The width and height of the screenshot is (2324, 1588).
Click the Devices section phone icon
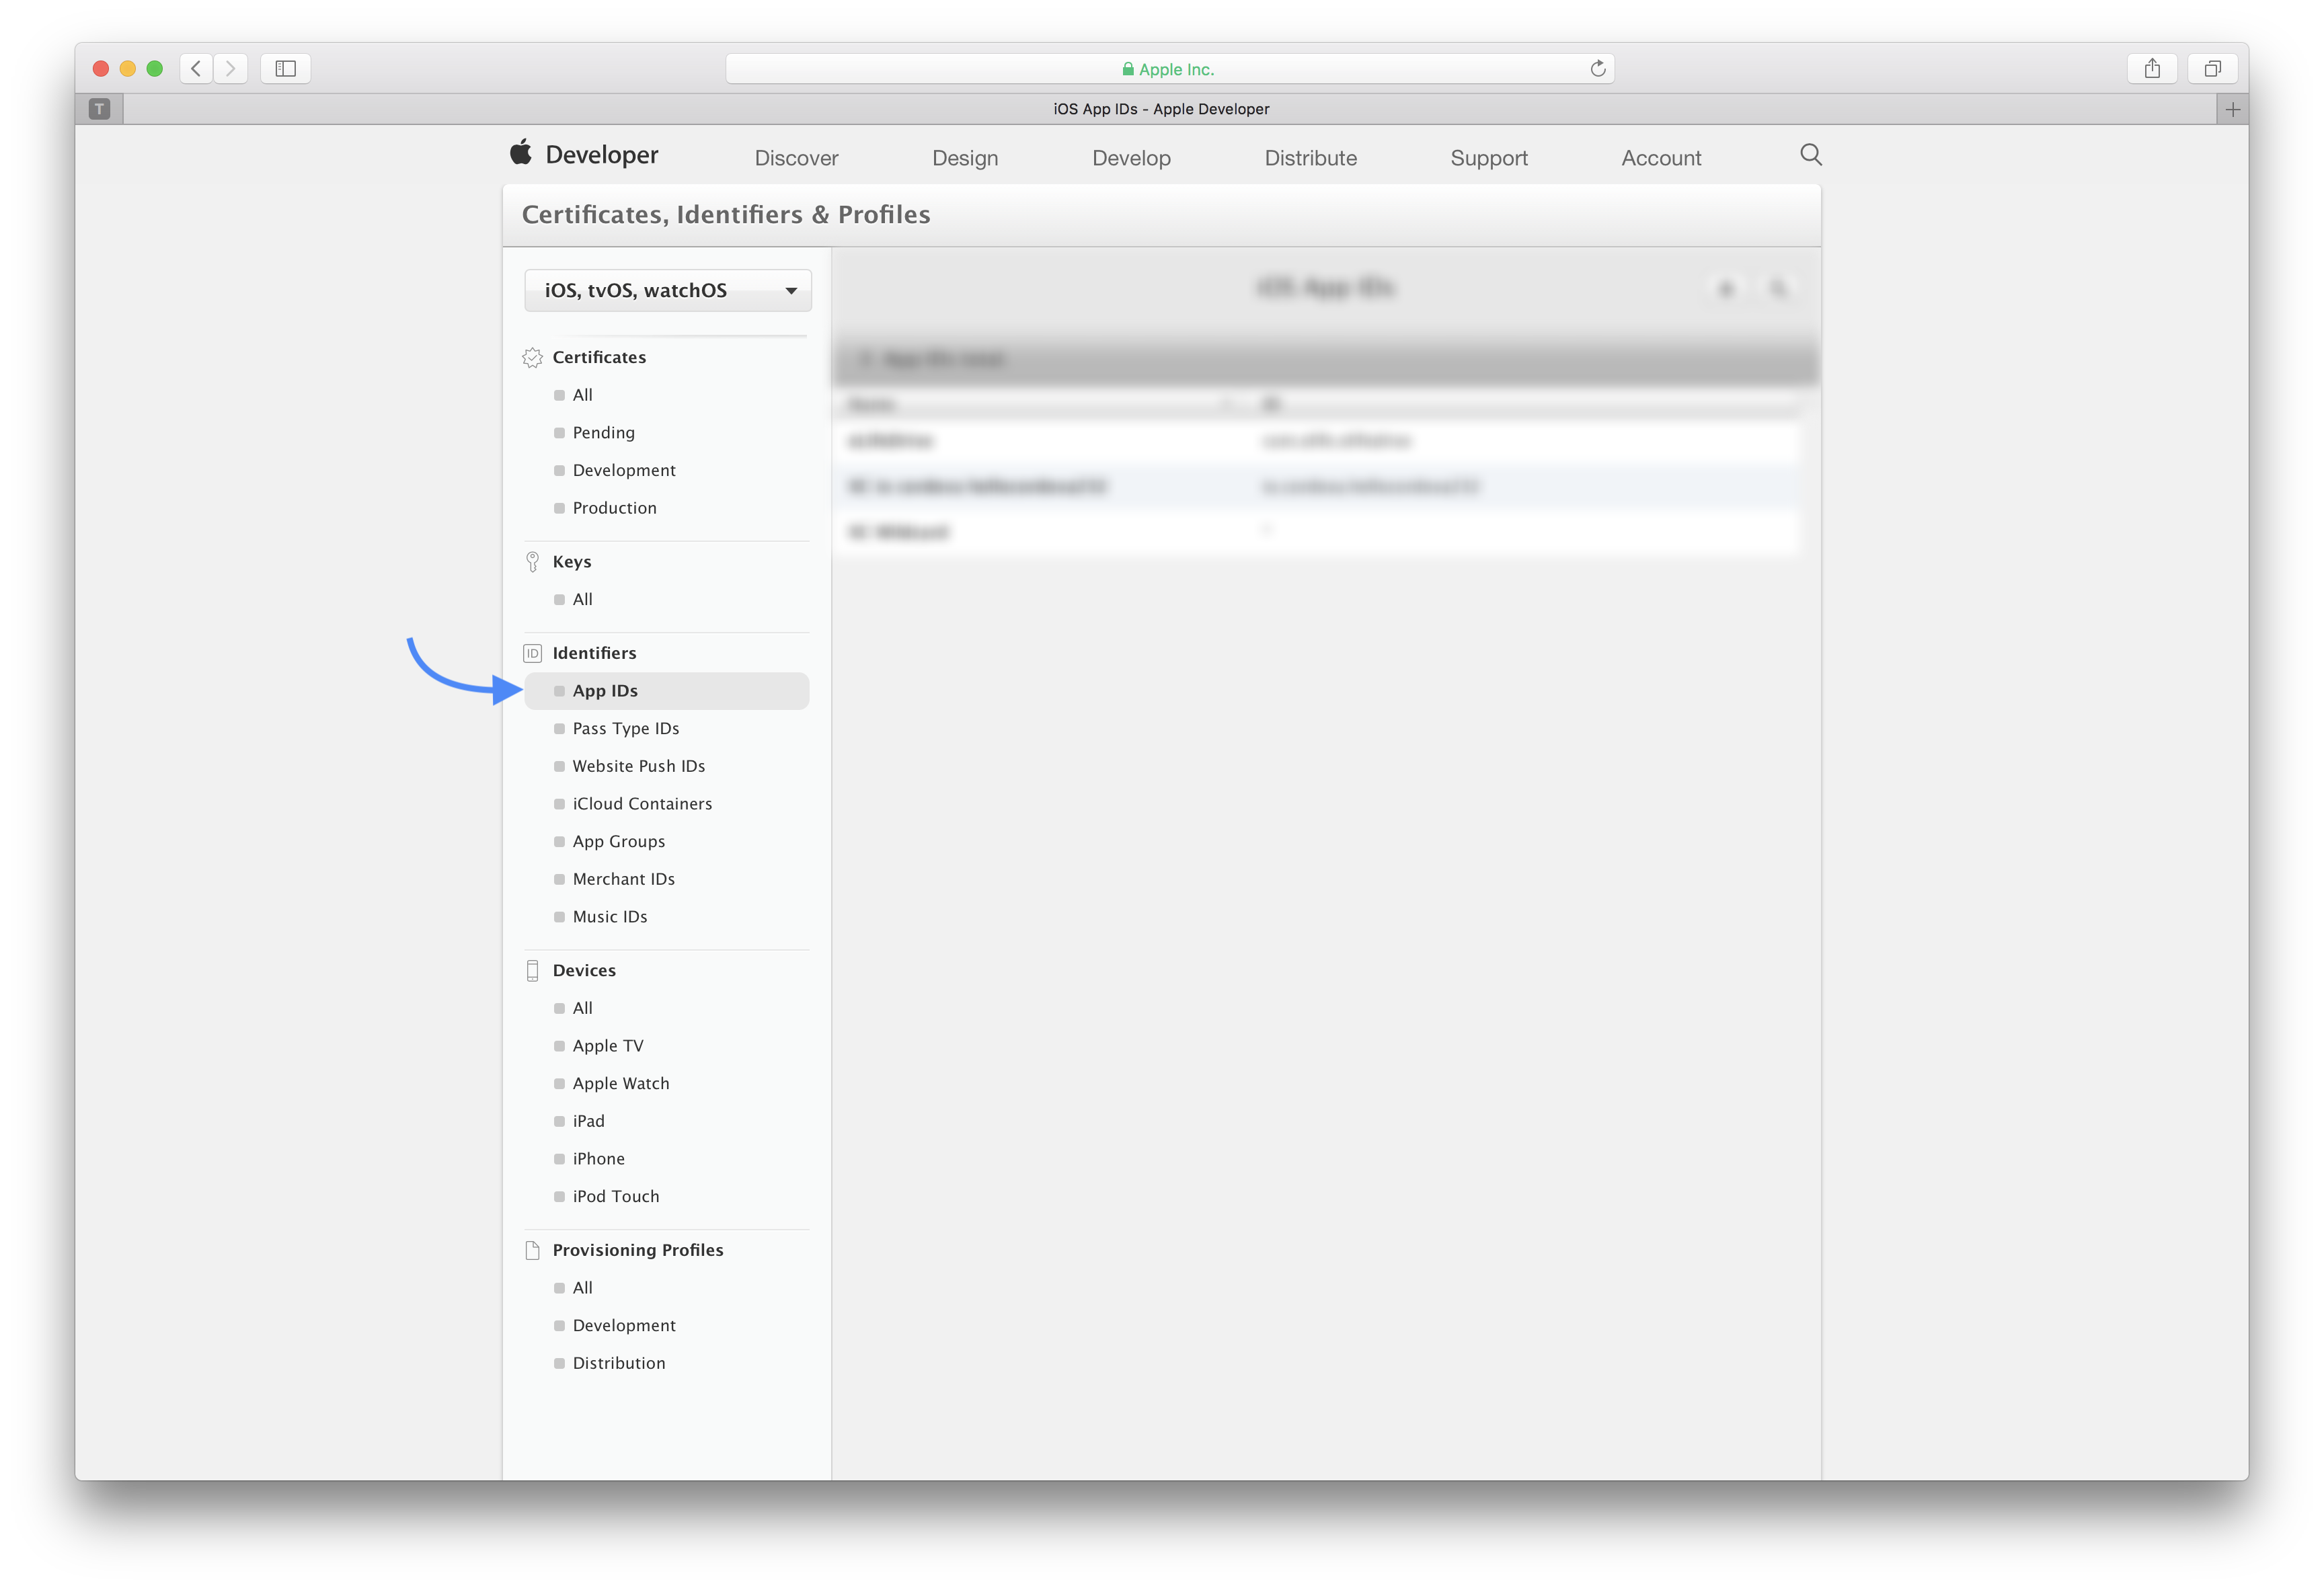532,970
